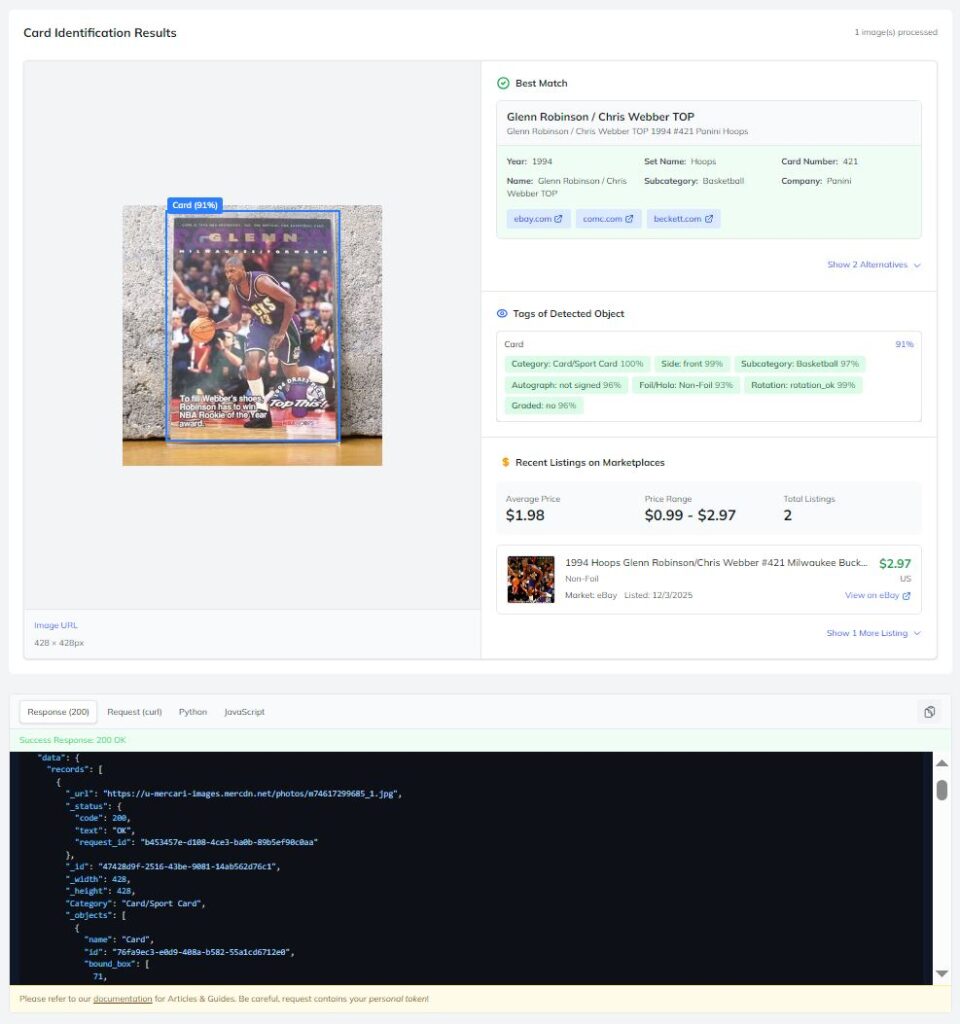Expand Show 2 Alternatives
This screenshot has height=1024, width=960.
click(x=873, y=265)
